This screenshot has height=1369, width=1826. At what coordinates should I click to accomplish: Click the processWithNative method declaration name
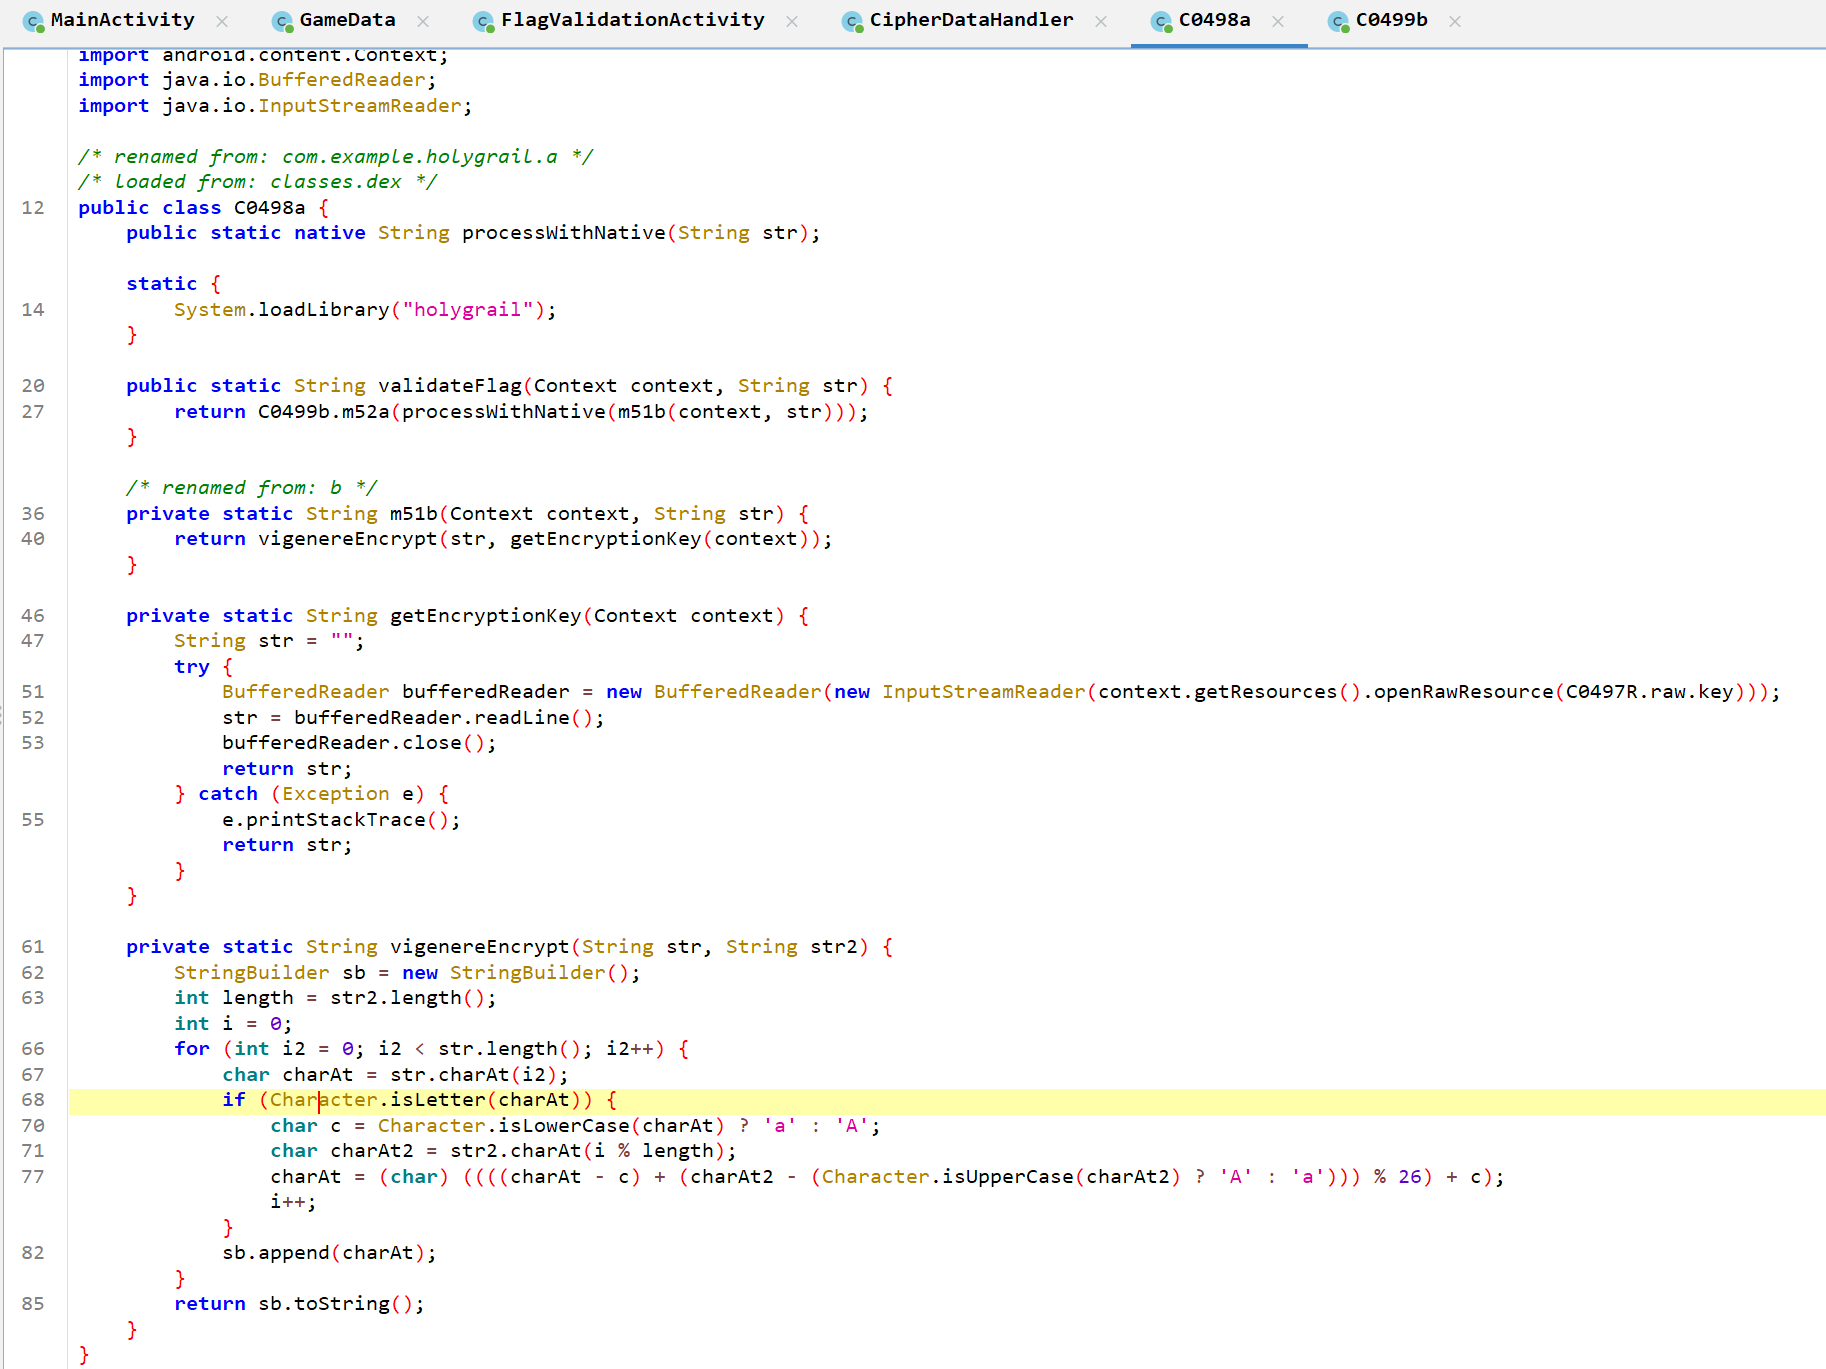coord(564,233)
